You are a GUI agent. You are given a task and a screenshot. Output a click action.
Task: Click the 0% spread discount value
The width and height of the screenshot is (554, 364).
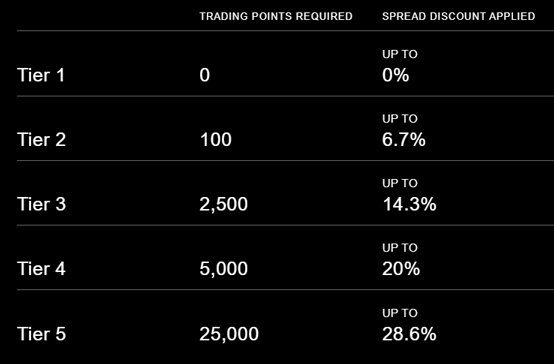[396, 75]
